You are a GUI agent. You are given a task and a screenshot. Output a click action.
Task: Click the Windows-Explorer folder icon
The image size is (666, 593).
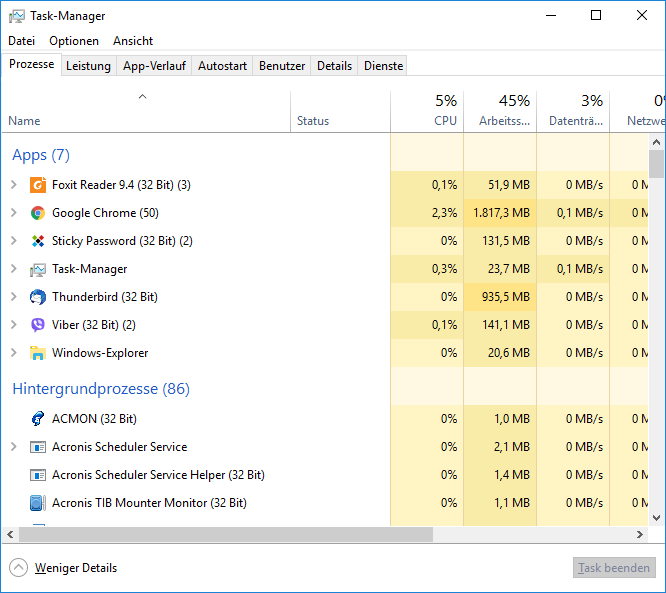(x=38, y=353)
